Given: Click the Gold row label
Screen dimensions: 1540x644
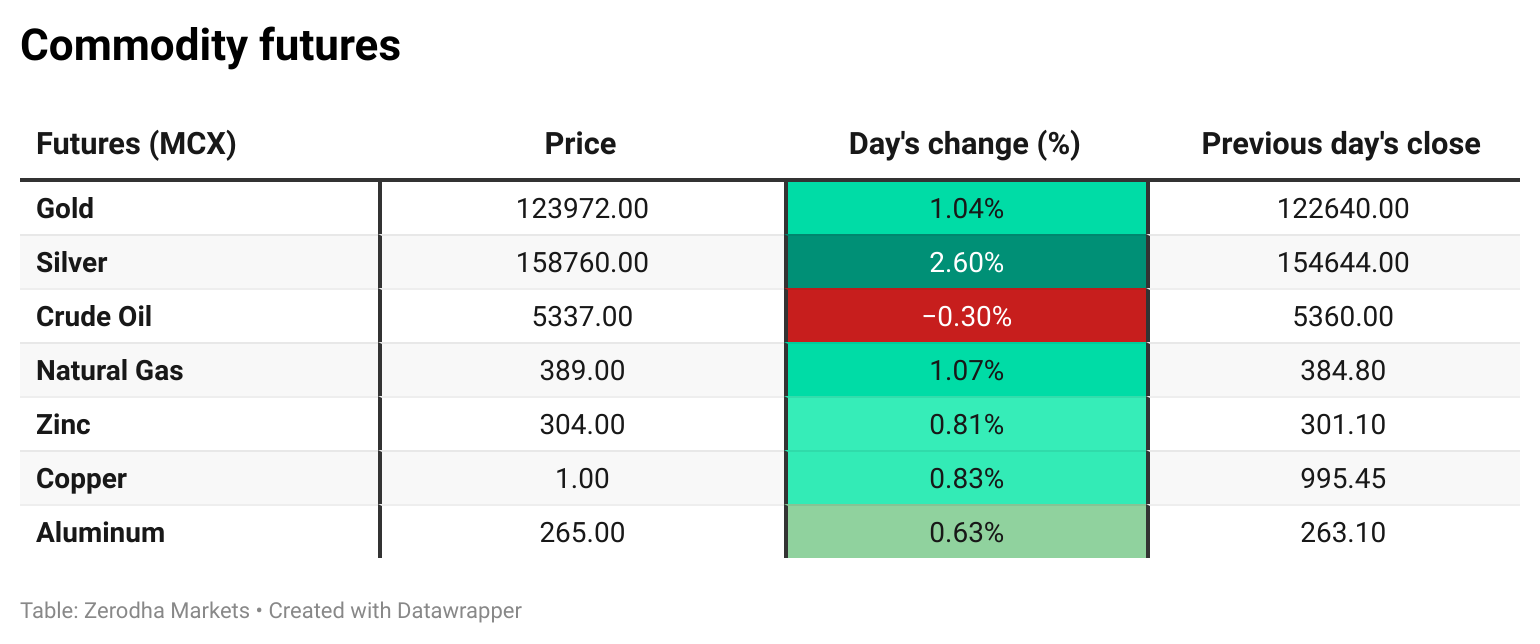Looking at the screenshot, I should (x=65, y=209).
